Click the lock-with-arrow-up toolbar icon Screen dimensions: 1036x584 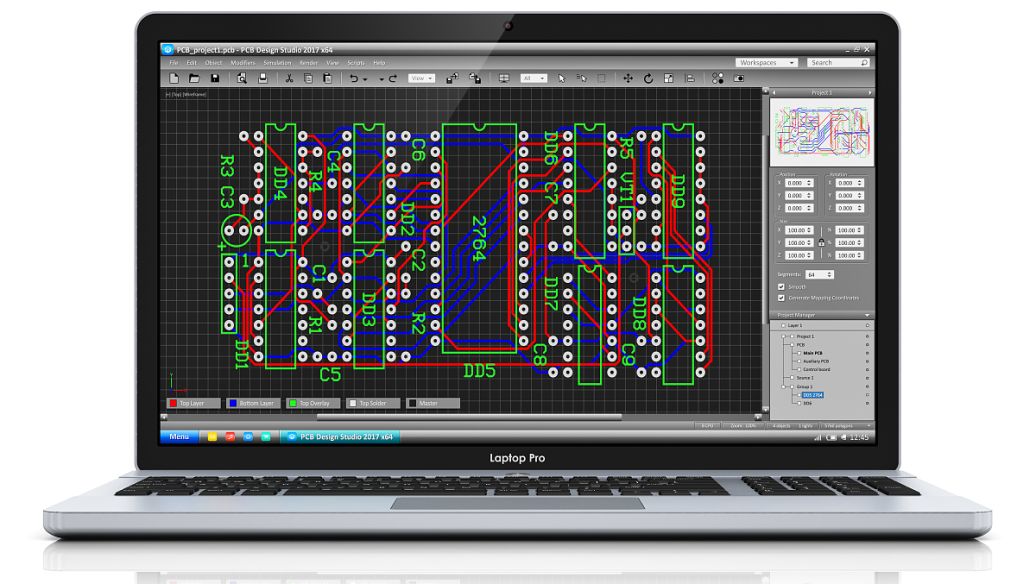click(452, 79)
